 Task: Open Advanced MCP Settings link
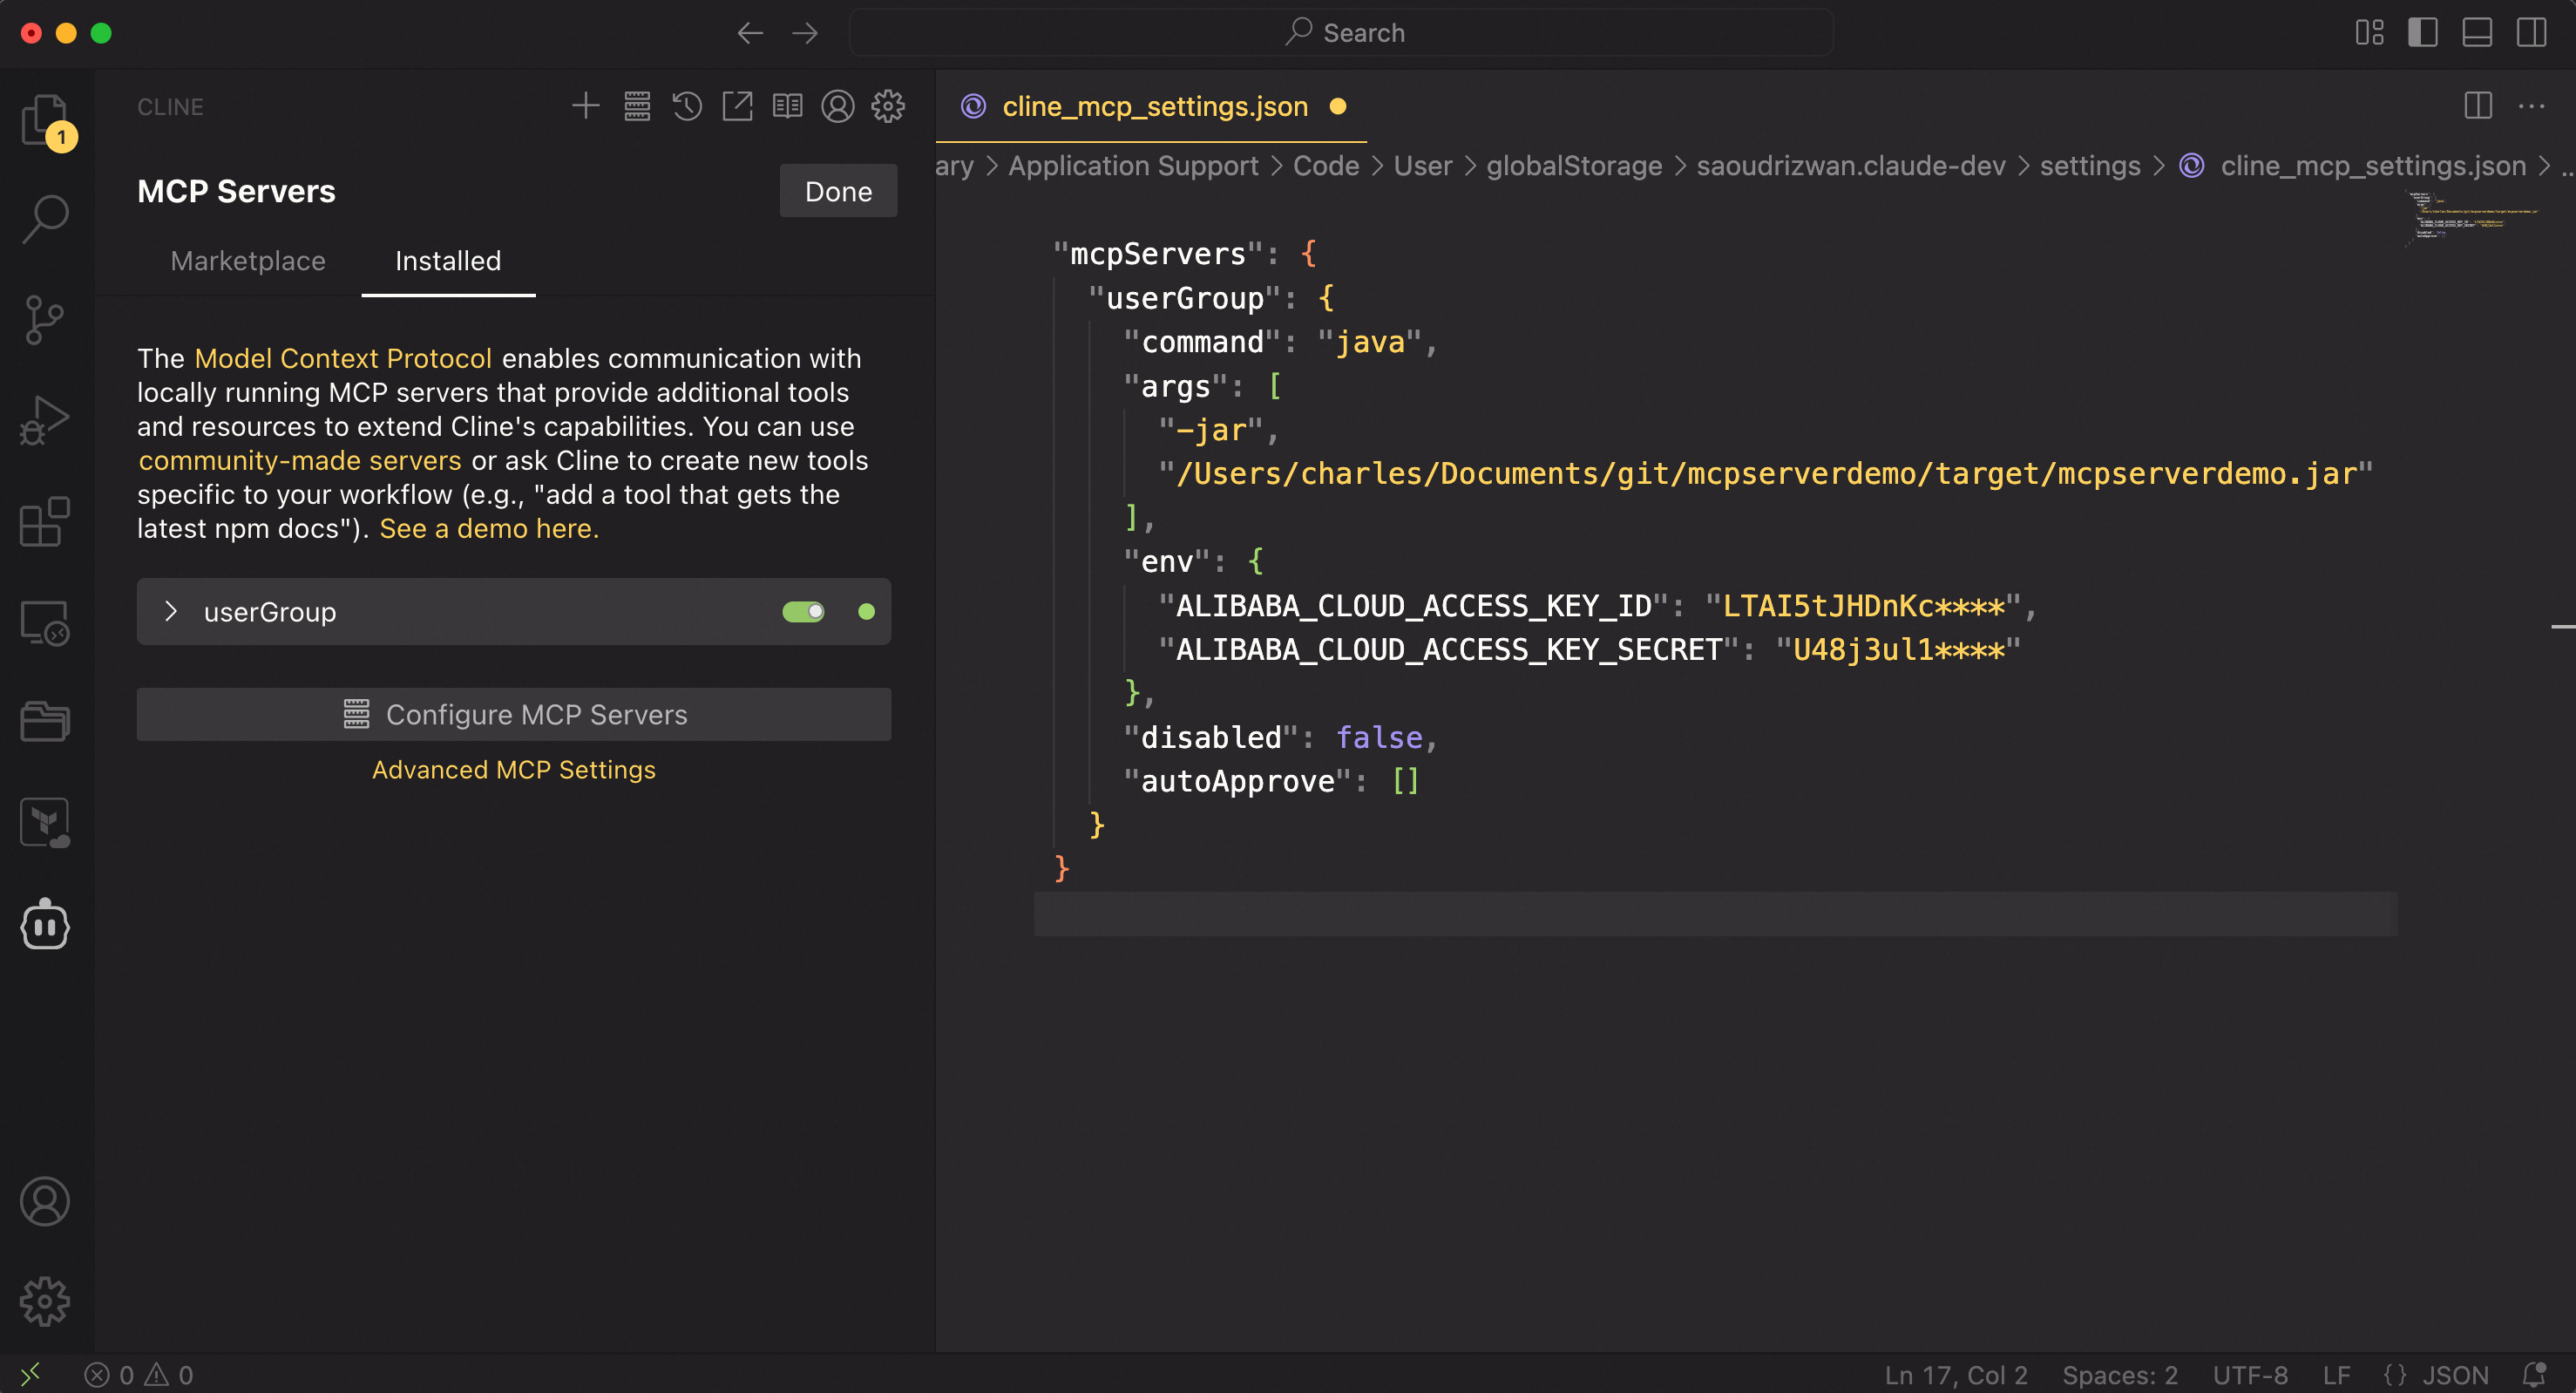point(514,769)
